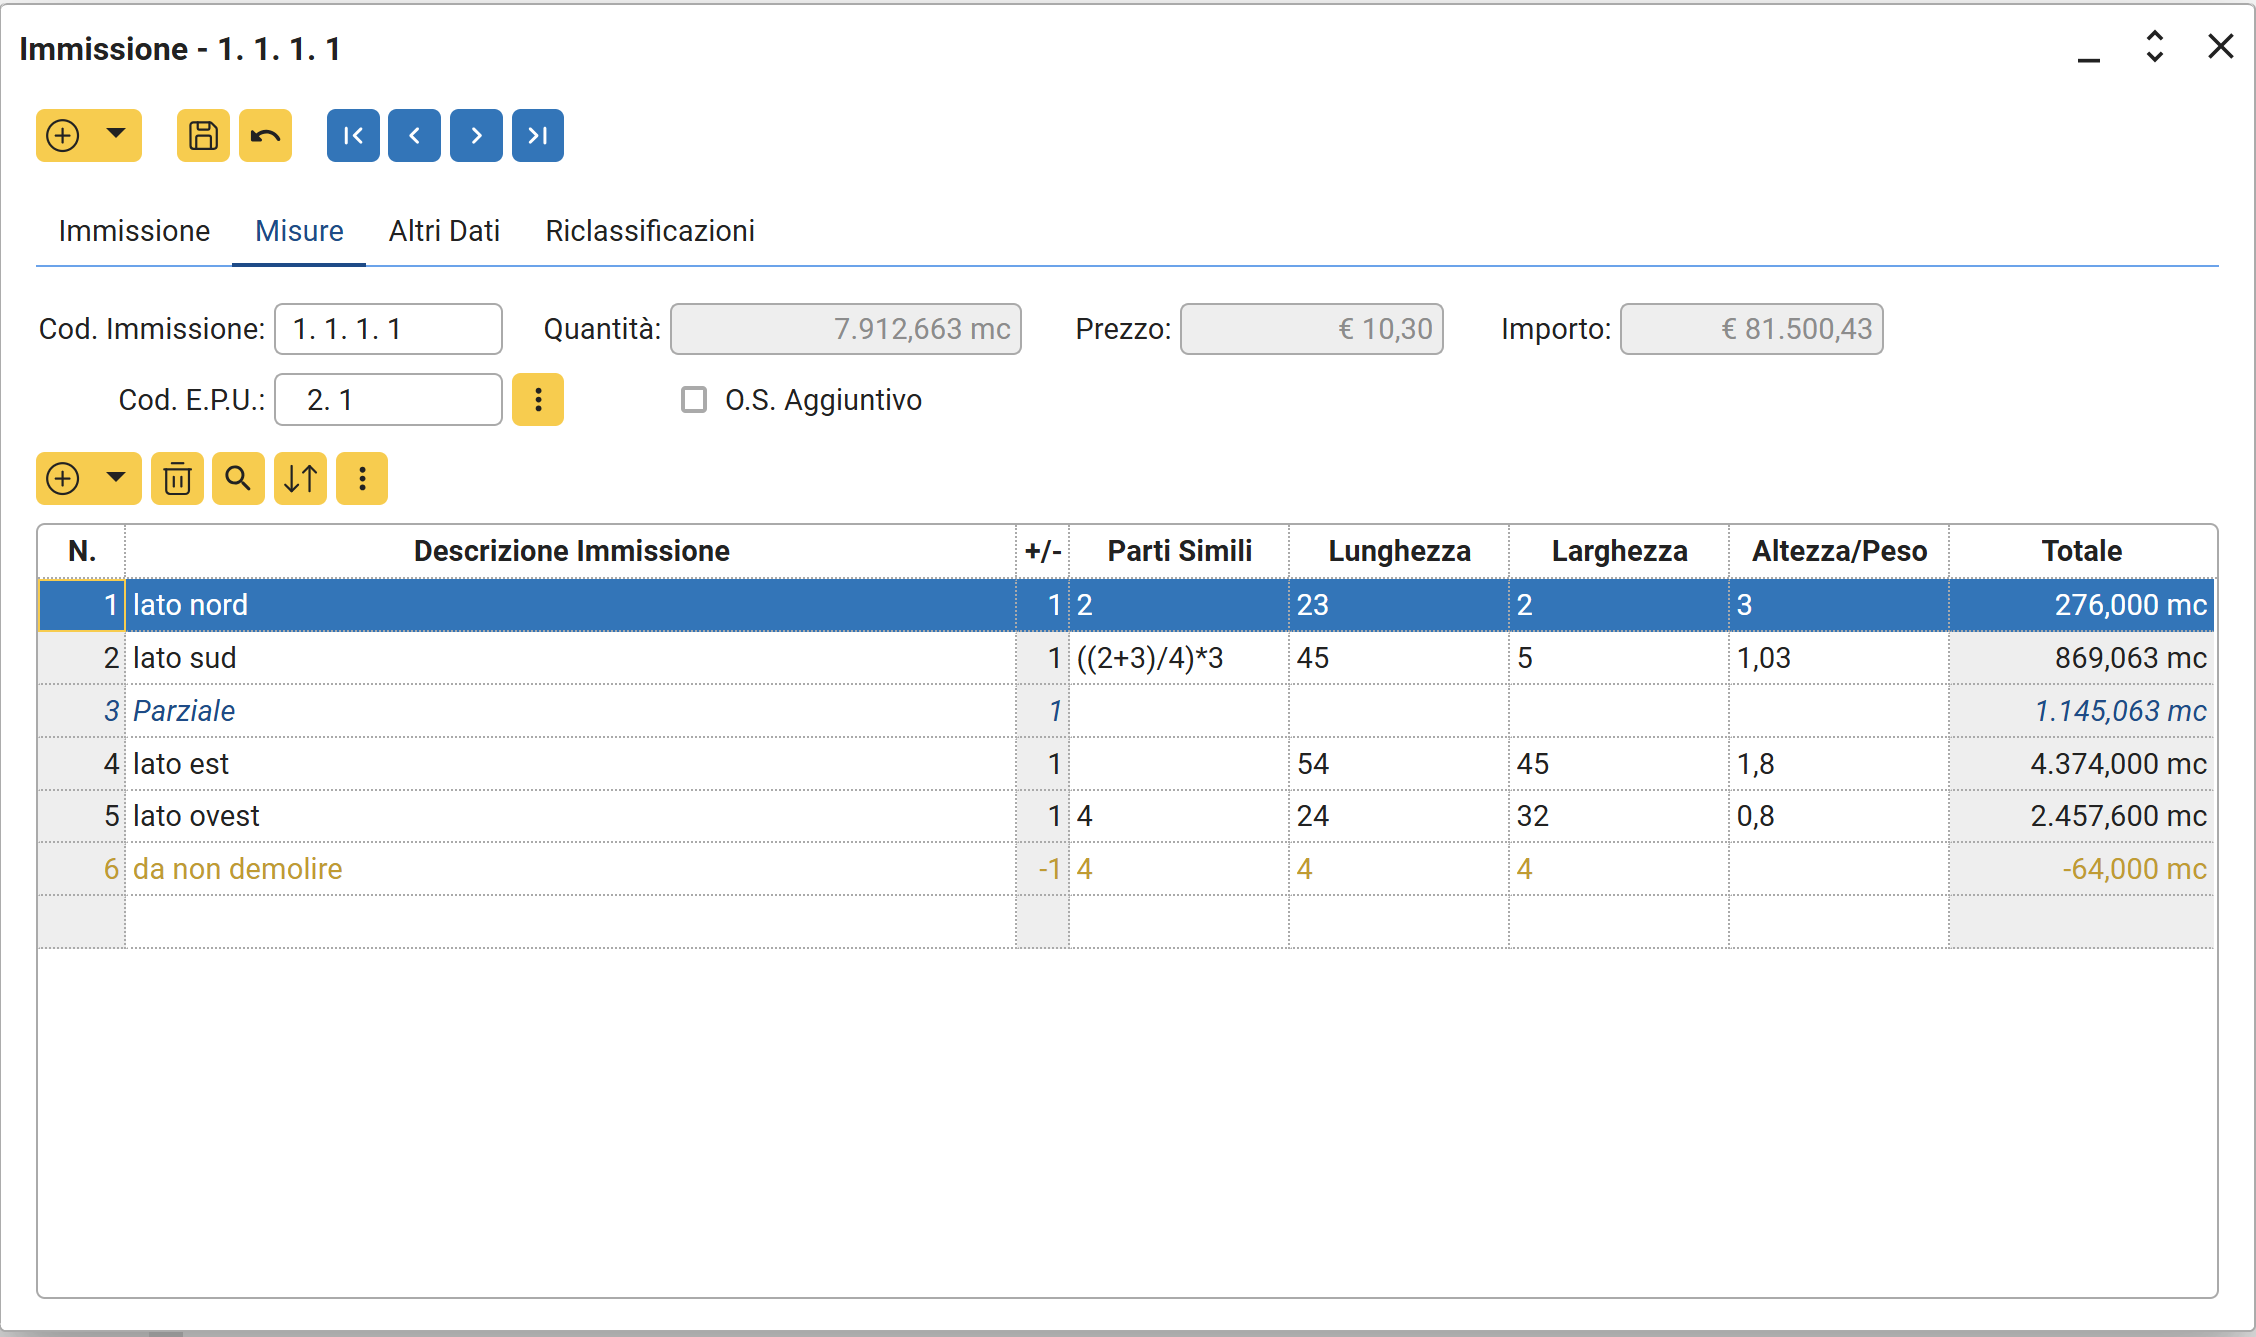Viewport: 2256px width, 1337px height.
Task: Click the Cod. Immissione input field
Action: [x=388, y=329]
